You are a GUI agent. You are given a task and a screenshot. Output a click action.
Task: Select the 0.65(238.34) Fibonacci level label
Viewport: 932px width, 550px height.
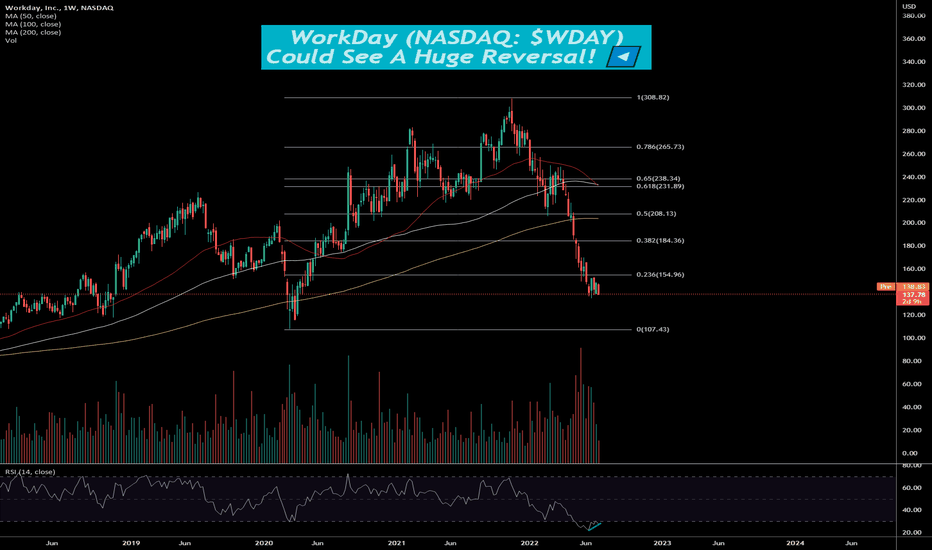coord(658,178)
